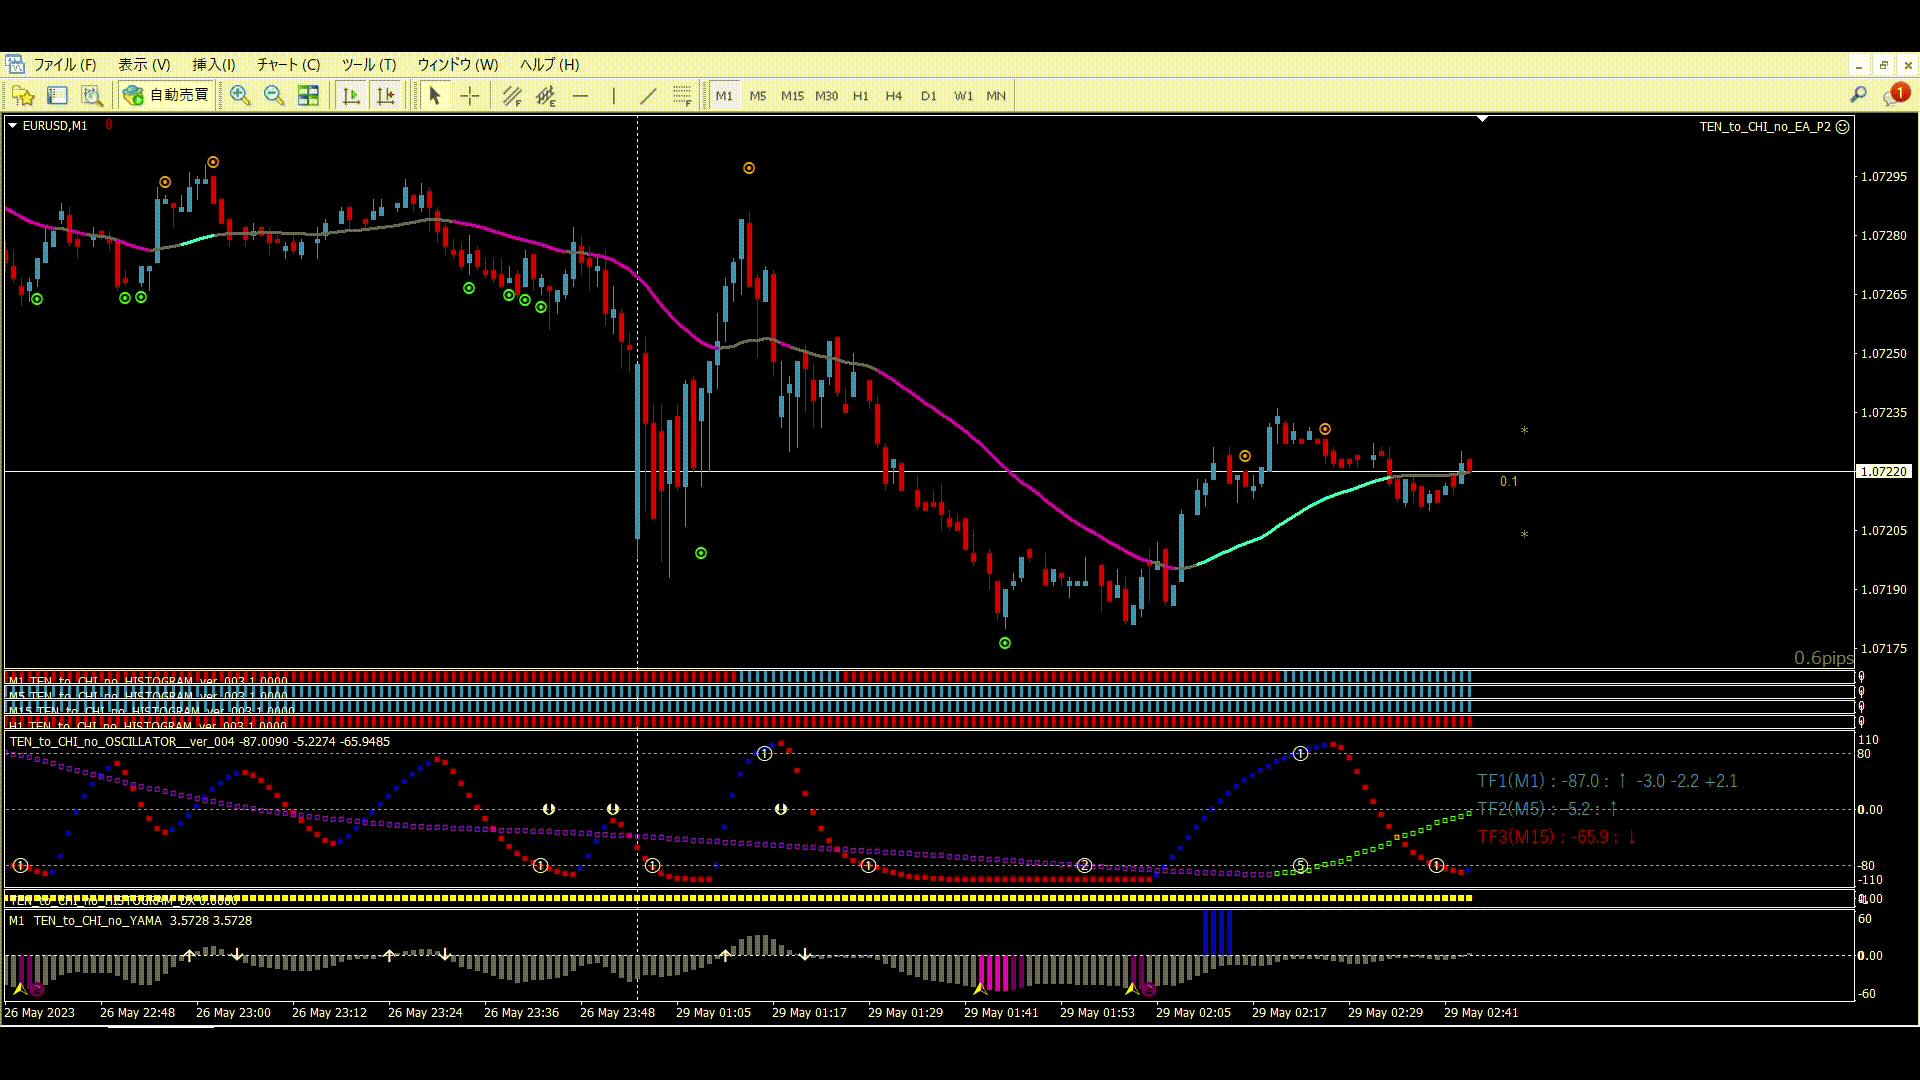Click the notification alert icon with badge
1920x1080 pixels.
1896,95
